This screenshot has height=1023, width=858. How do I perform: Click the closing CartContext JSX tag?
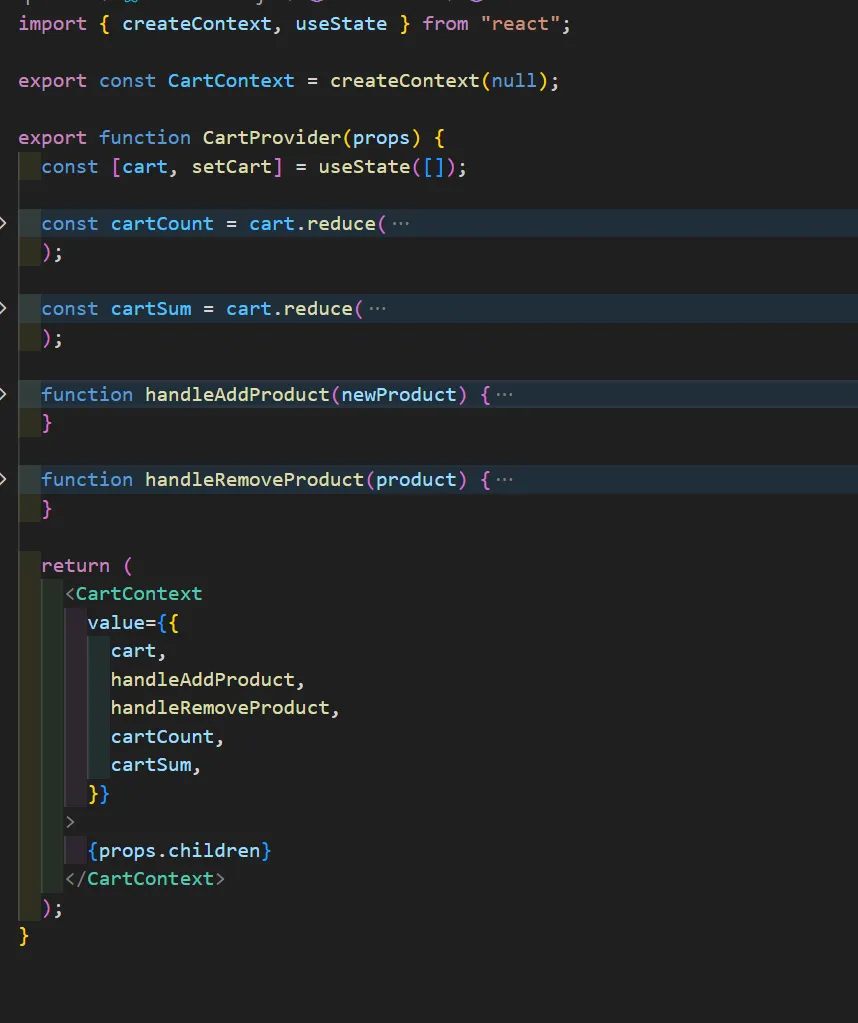(150, 879)
